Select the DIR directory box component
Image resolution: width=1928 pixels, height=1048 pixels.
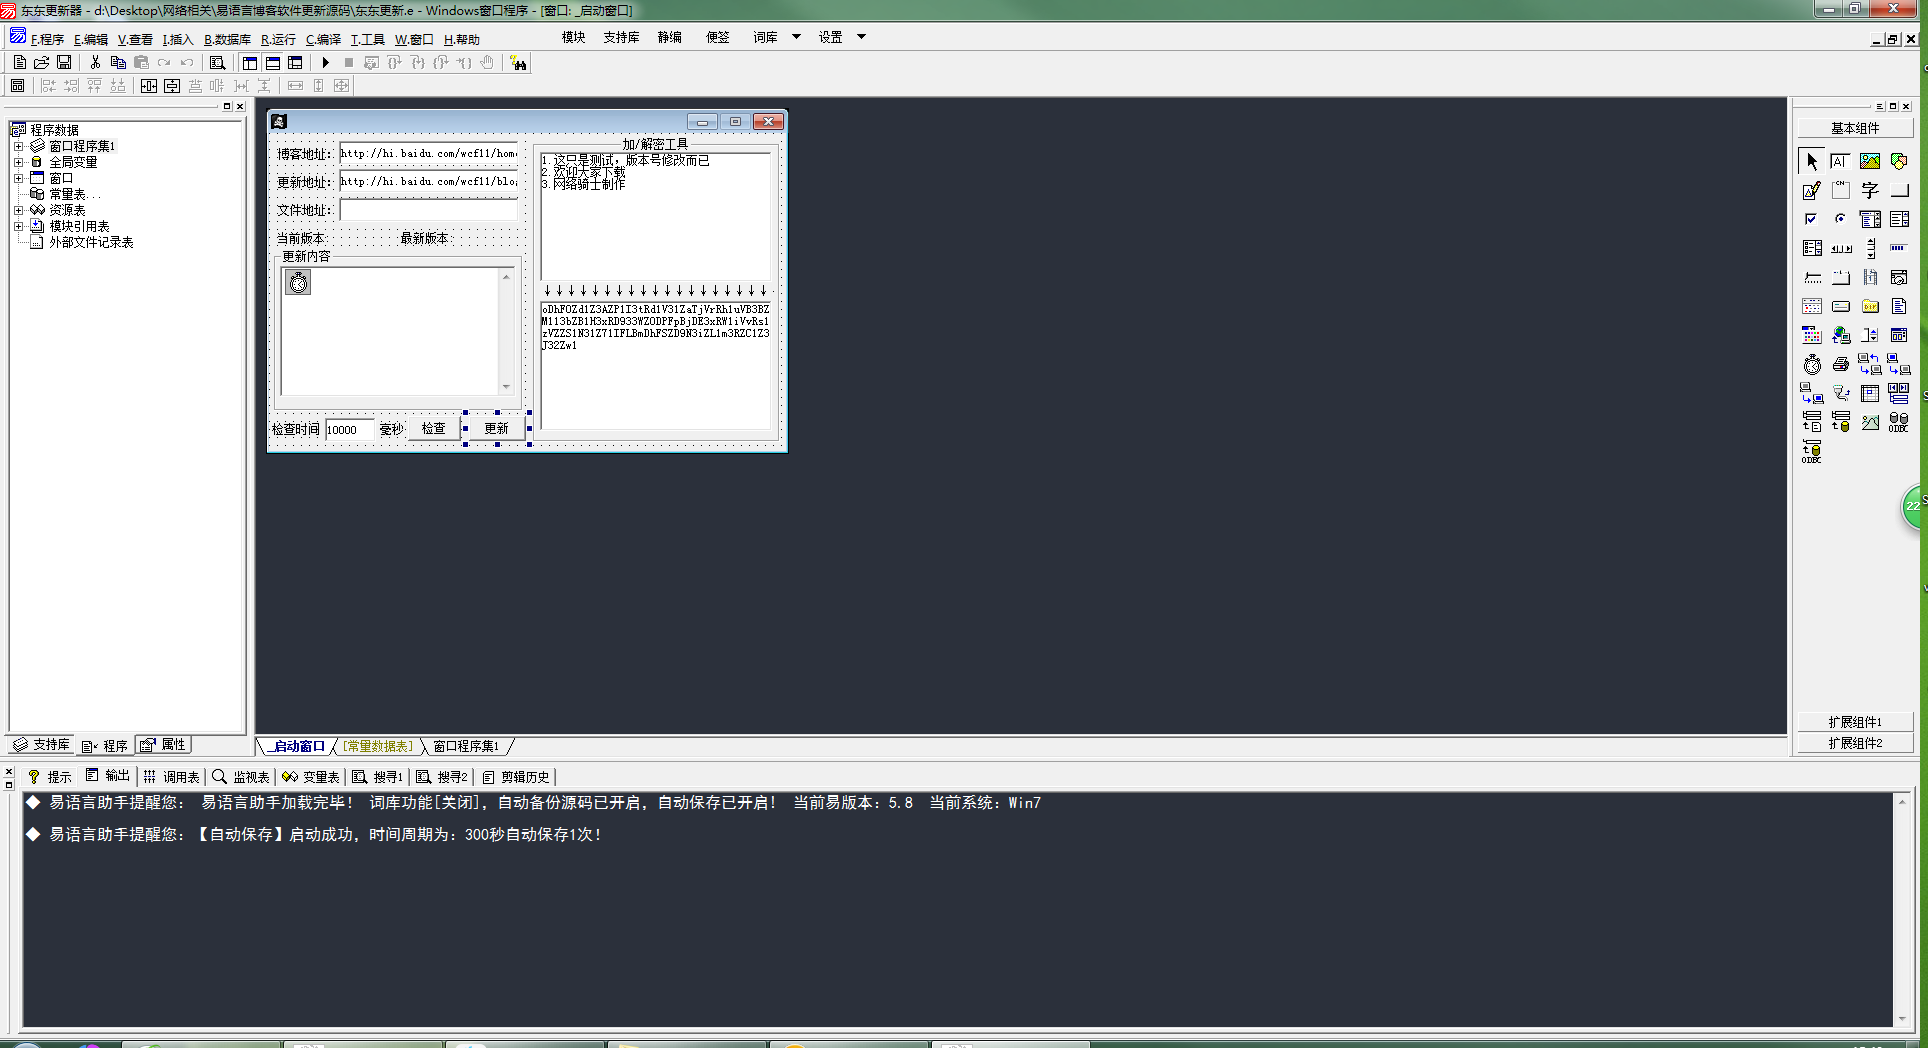(x=1870, y=306)
